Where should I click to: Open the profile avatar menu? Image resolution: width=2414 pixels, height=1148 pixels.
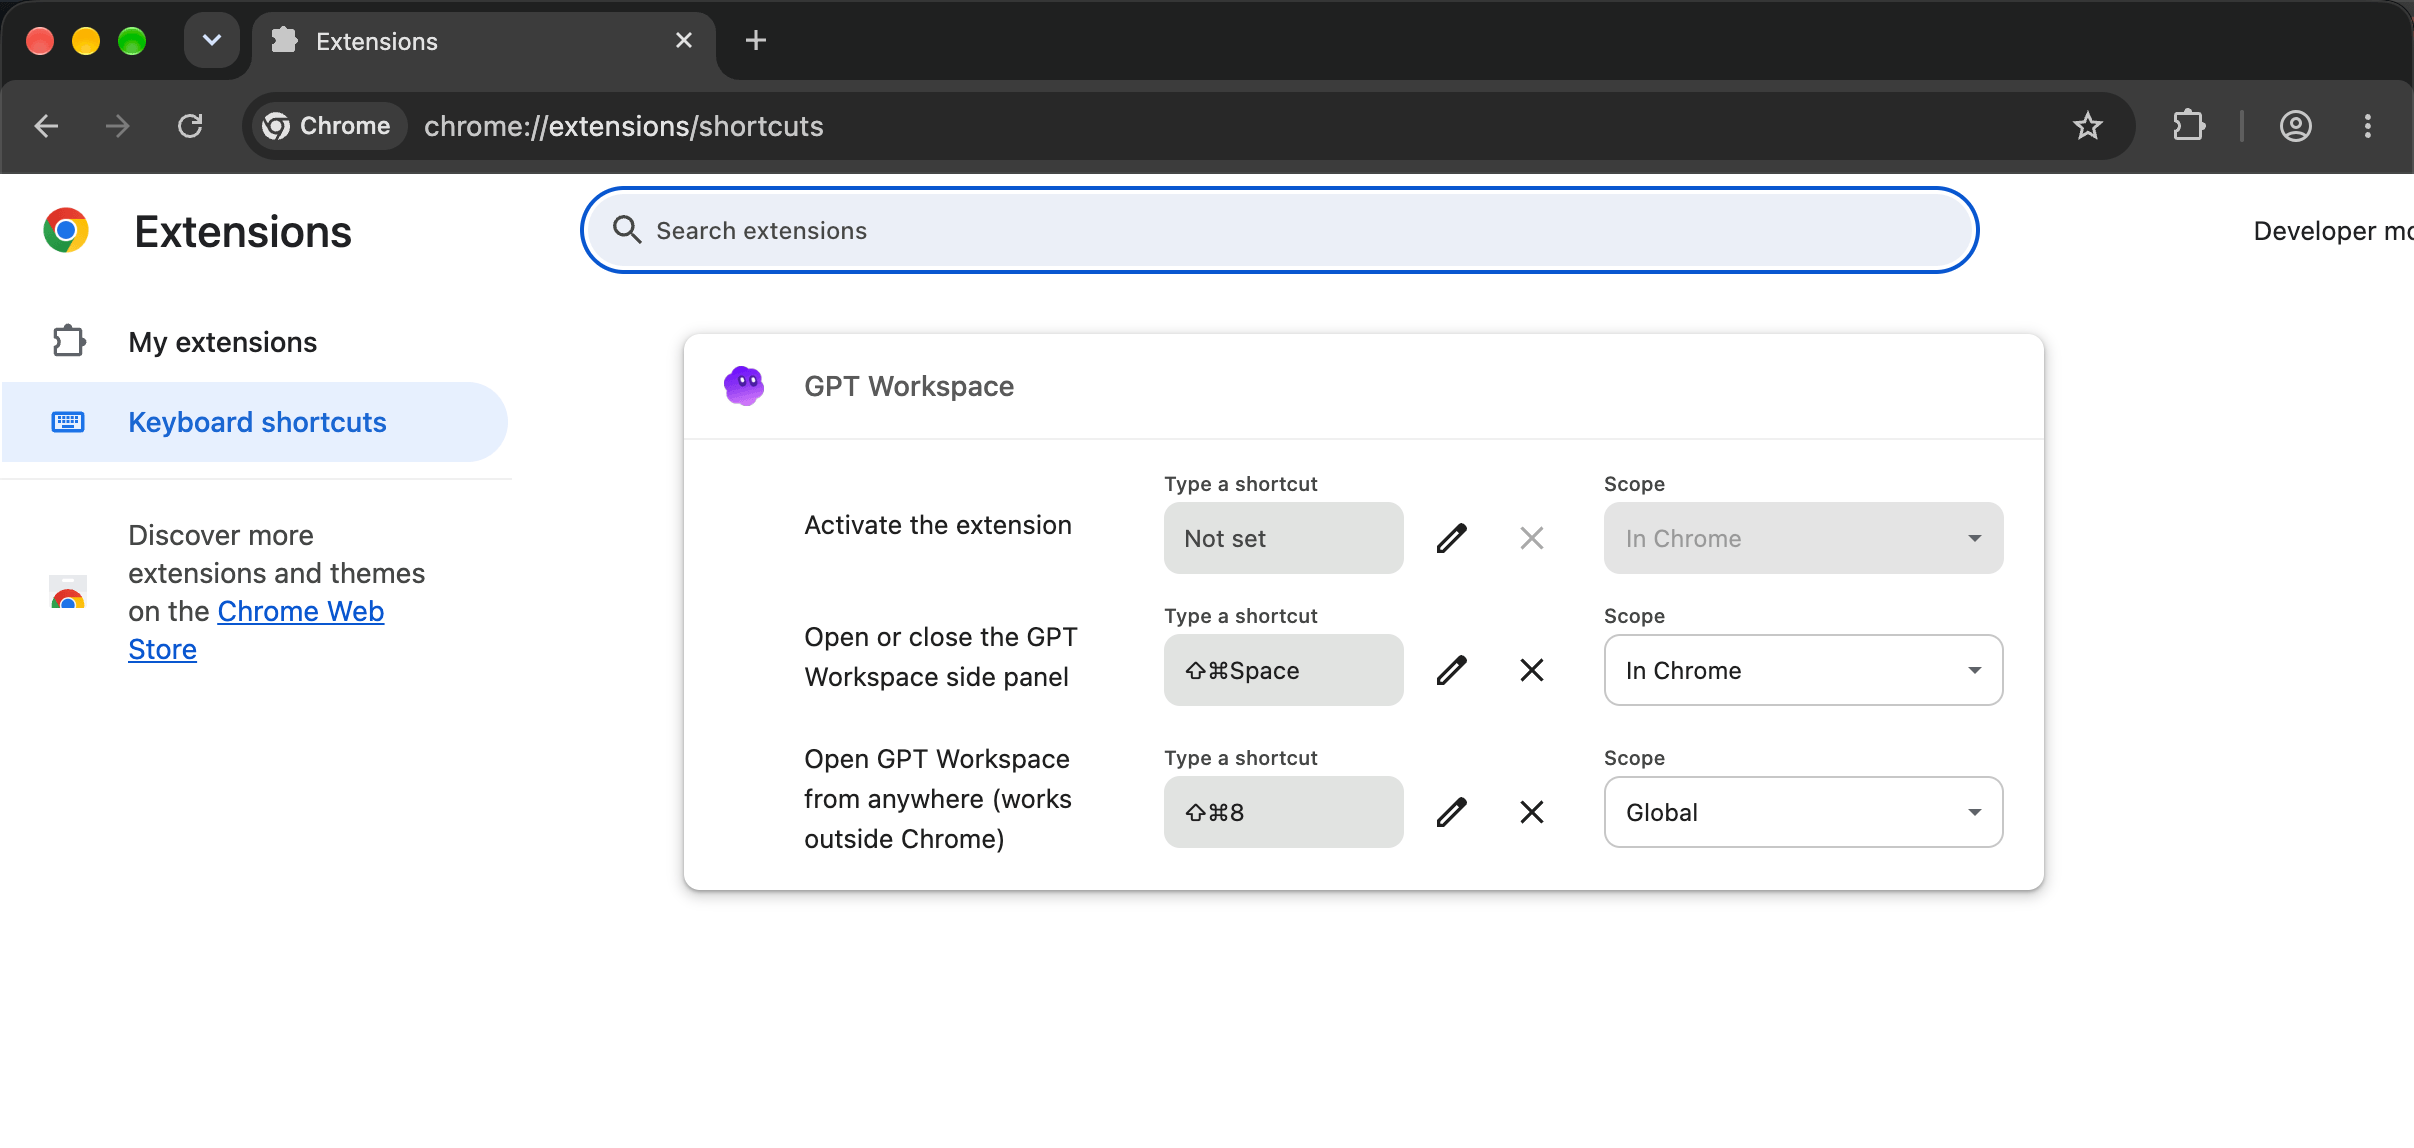pyautogui.click(x=2295, y=126)
